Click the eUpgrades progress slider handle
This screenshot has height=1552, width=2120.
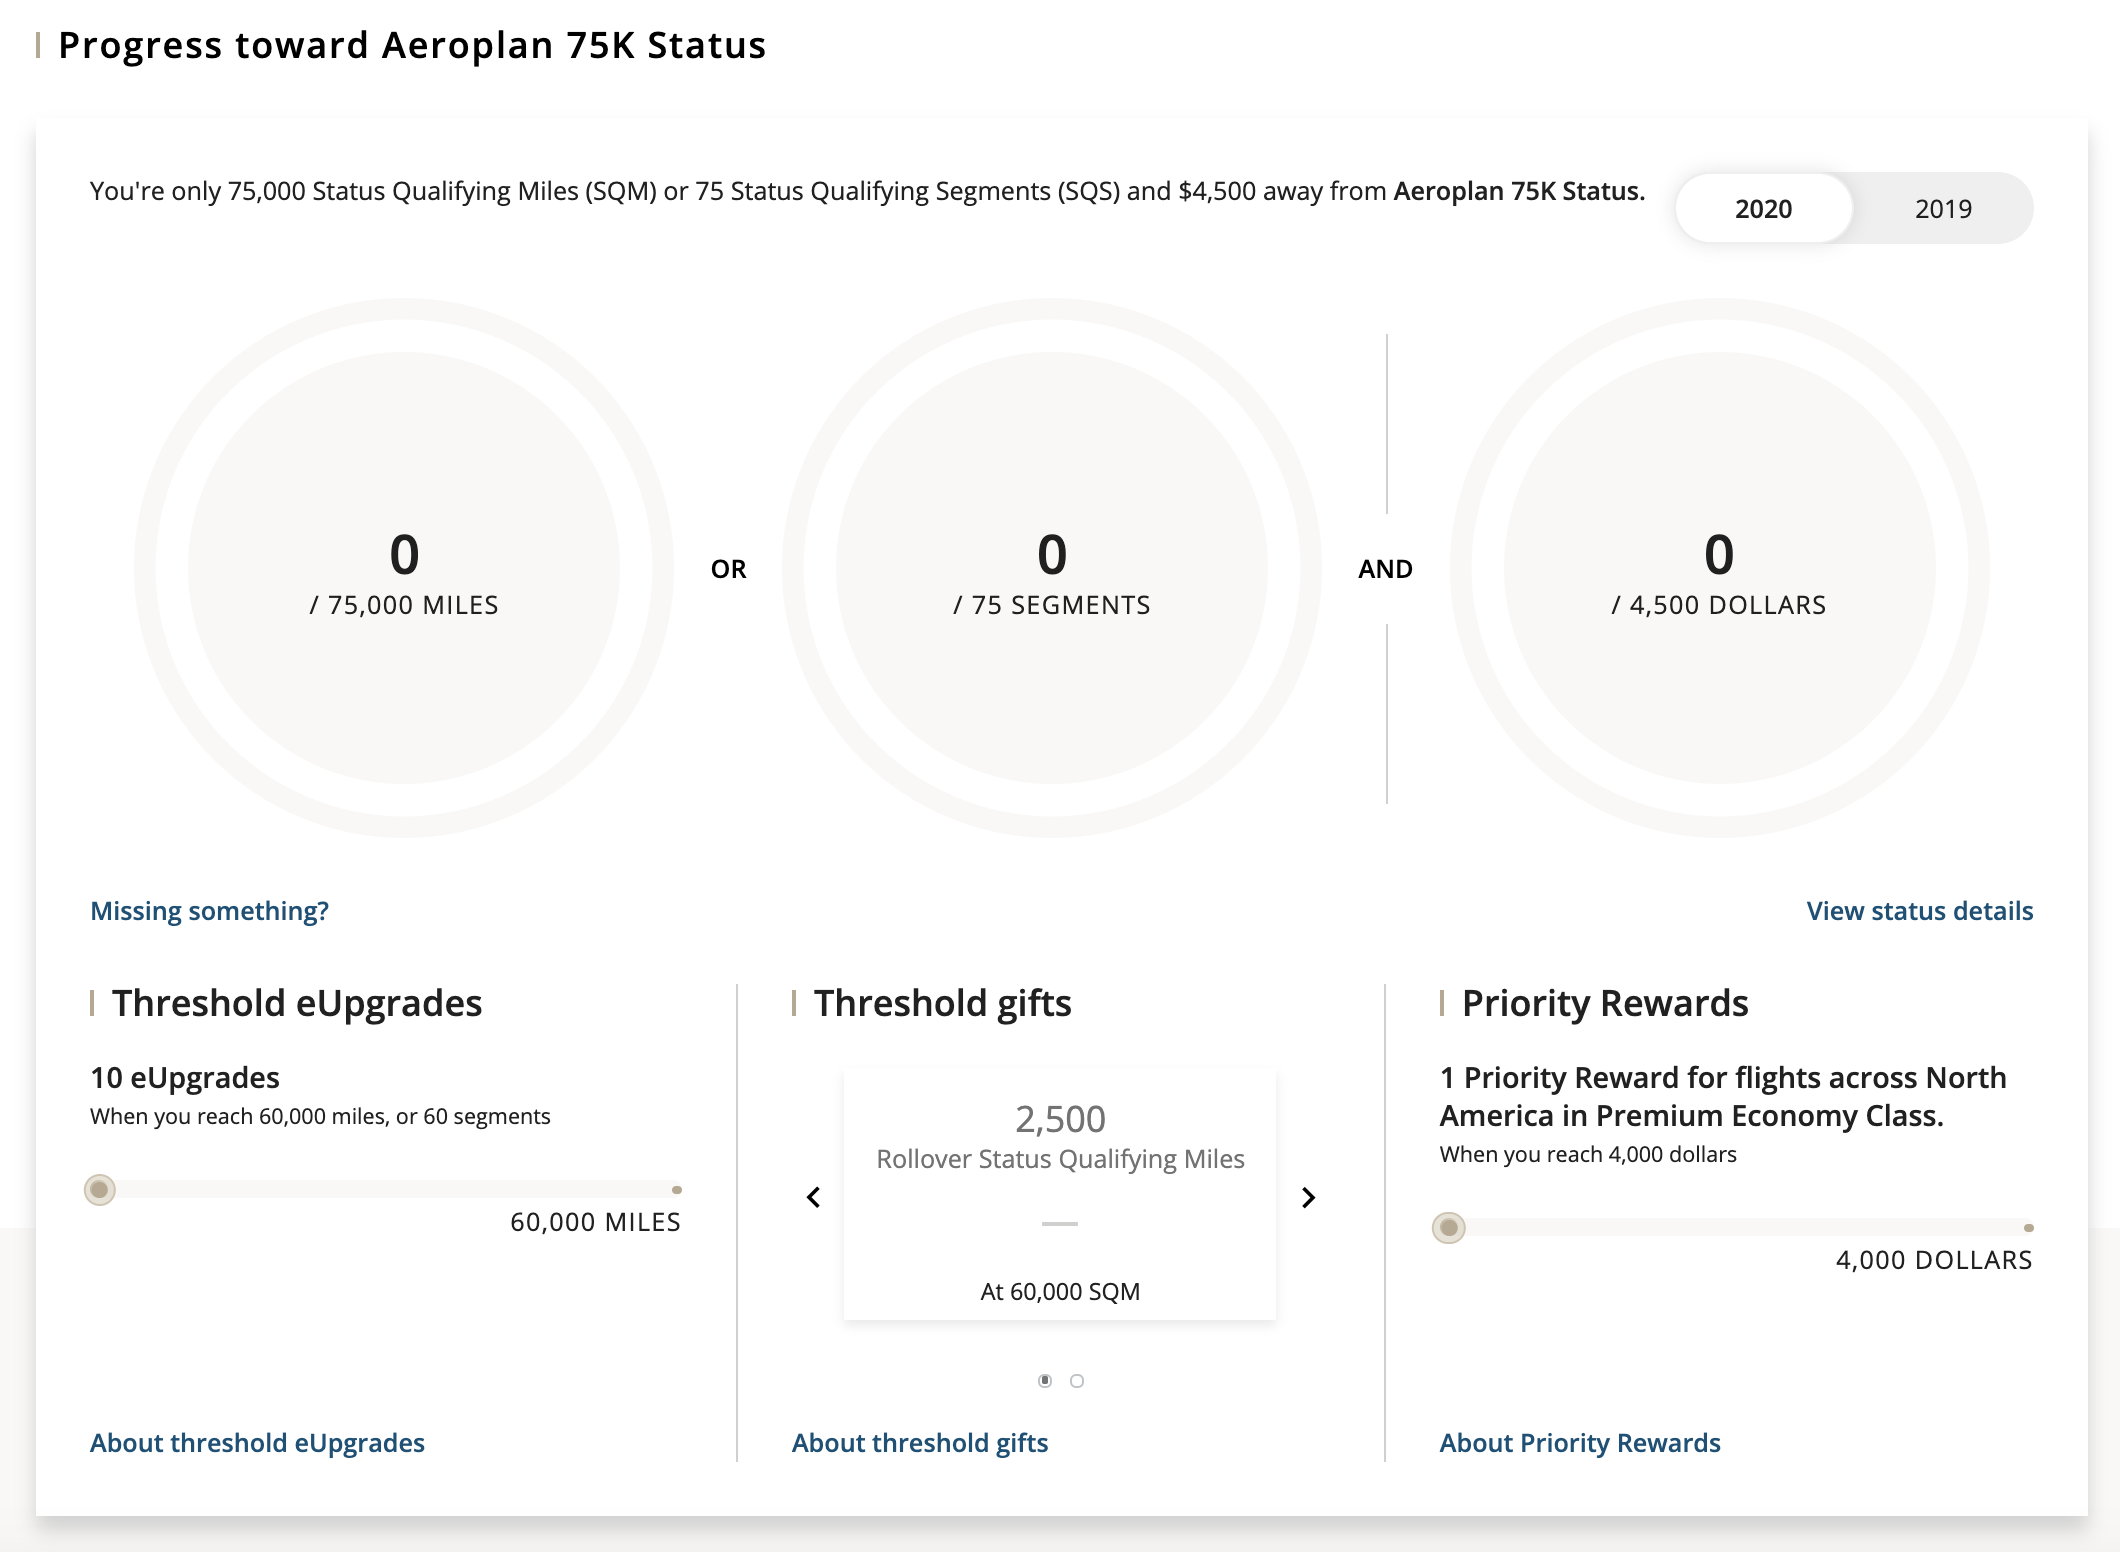99,1190
